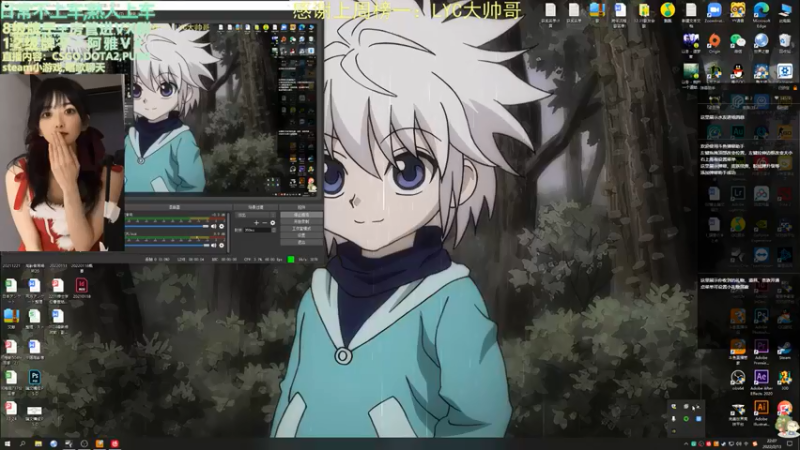Click OBS Studio Mode button
Viewport: 800px width, 450px height.
point(301,229)
